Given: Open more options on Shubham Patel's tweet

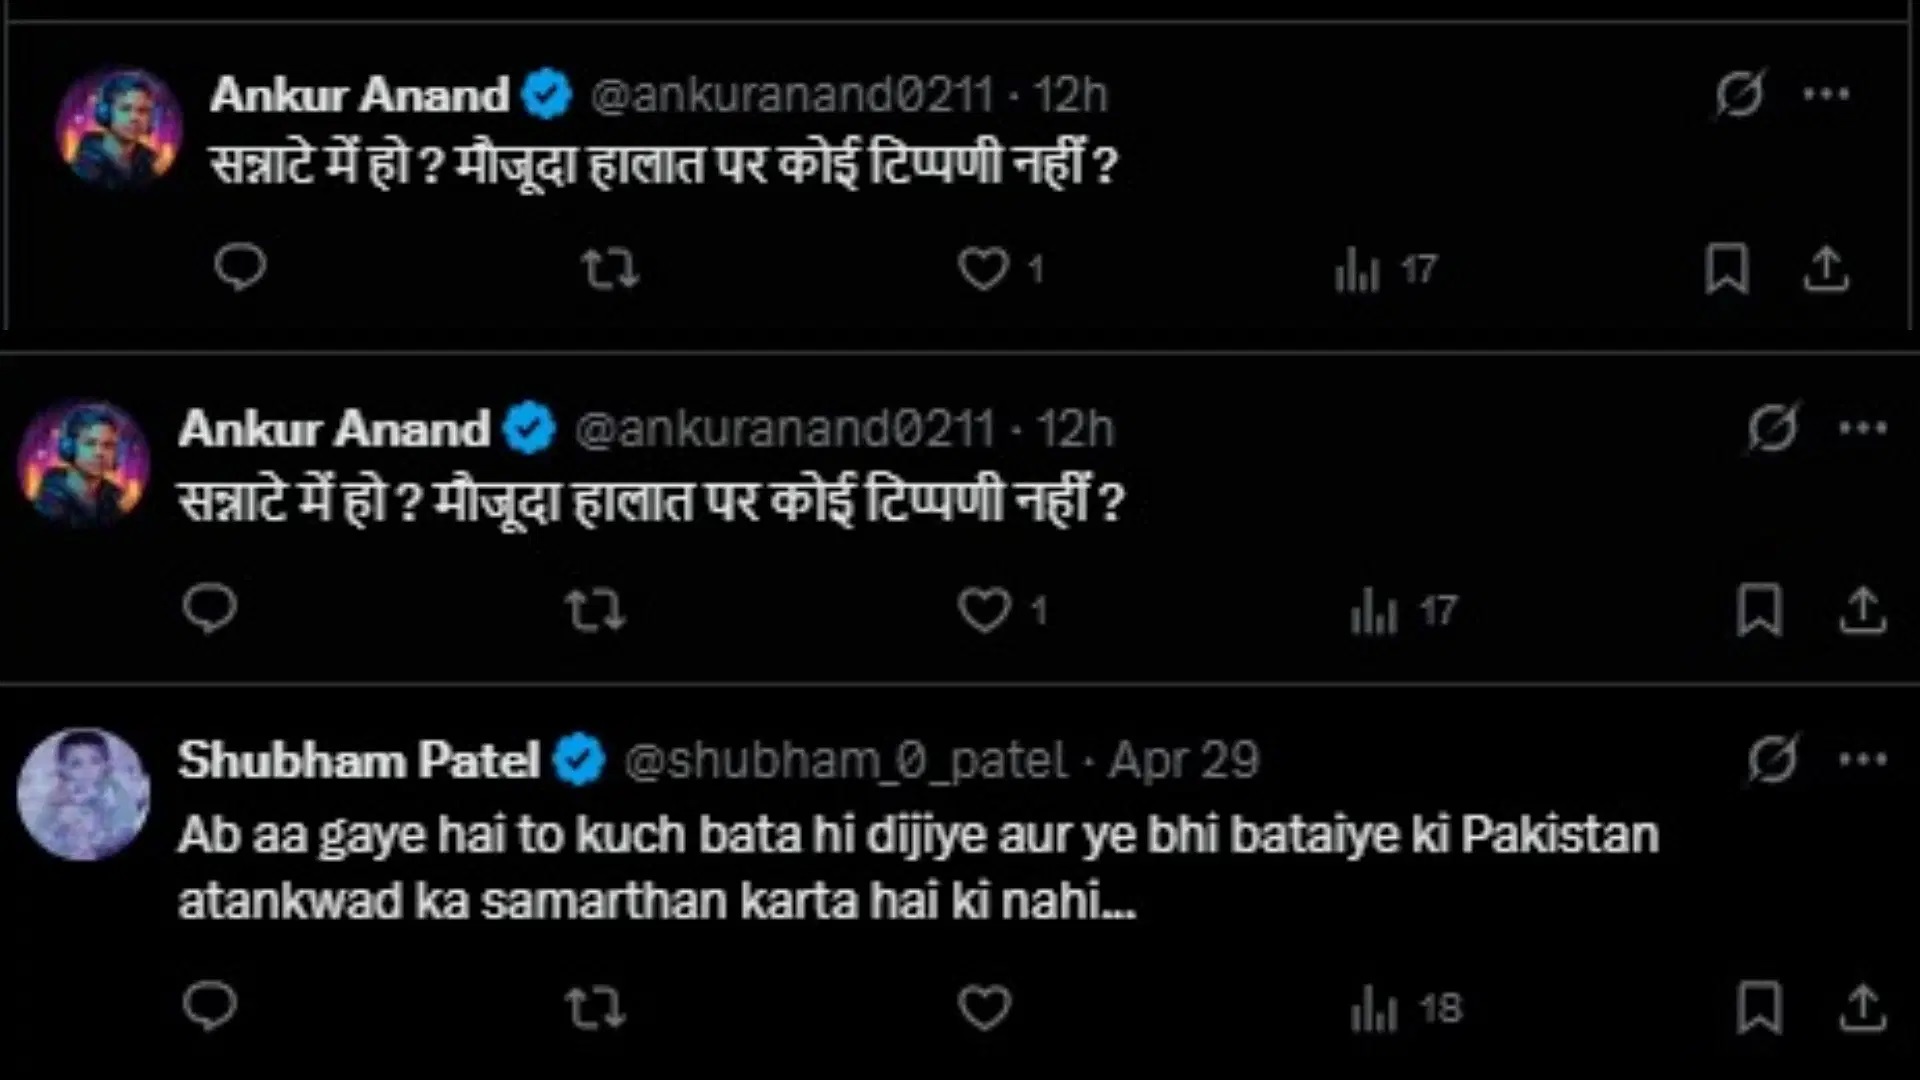Looking at the screenshot, I should pyautogui.click(x=1862, y=760).
